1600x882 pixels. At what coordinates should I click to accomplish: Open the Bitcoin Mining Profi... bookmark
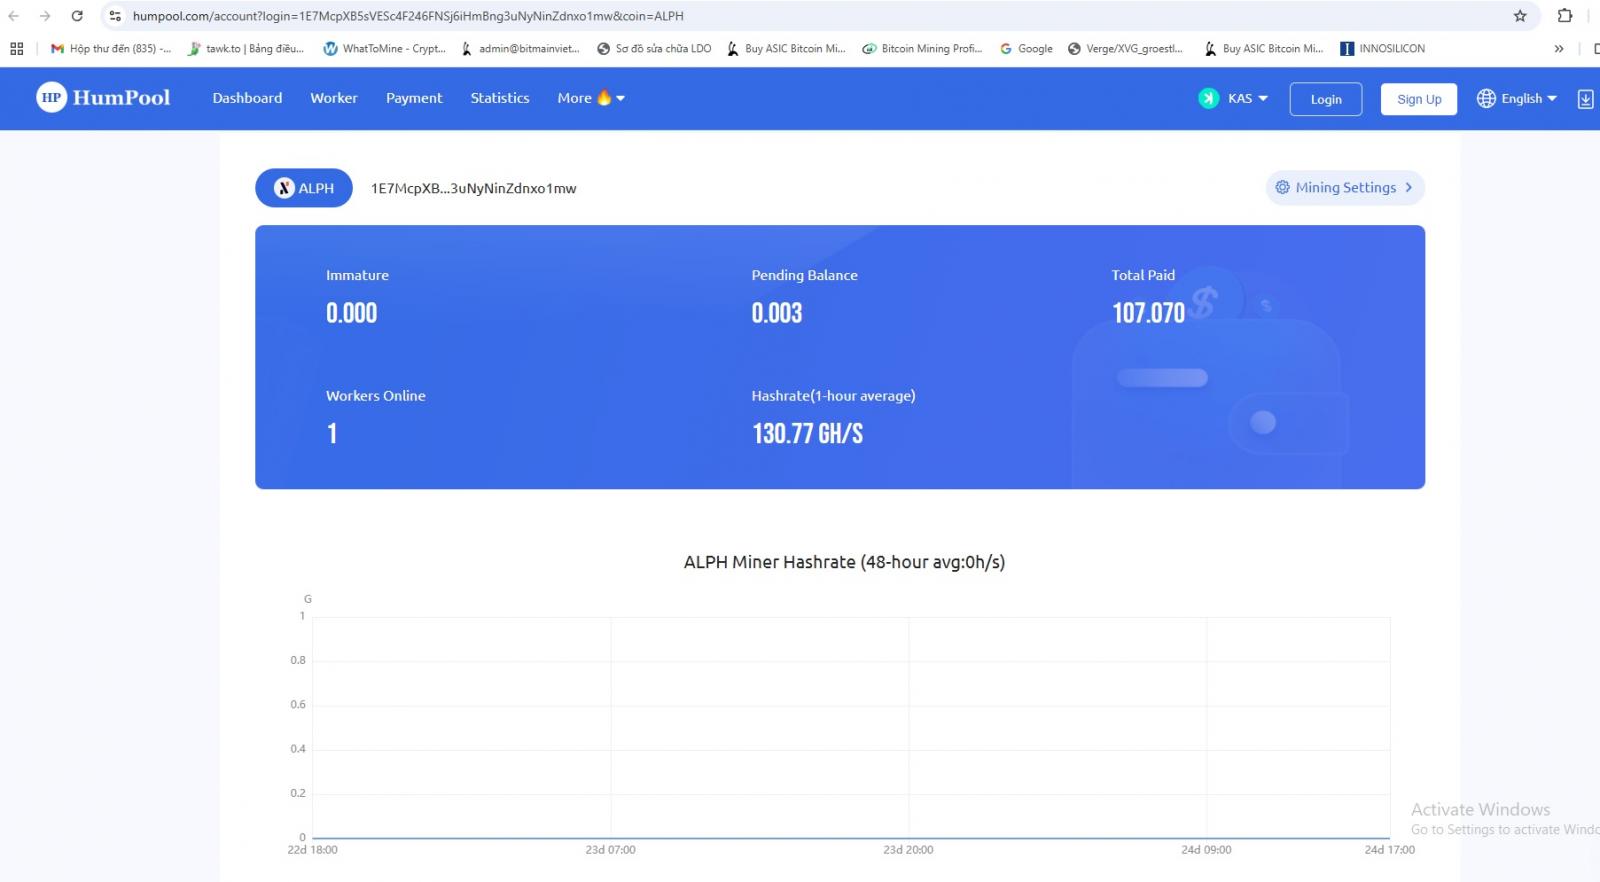click(923, 48)
